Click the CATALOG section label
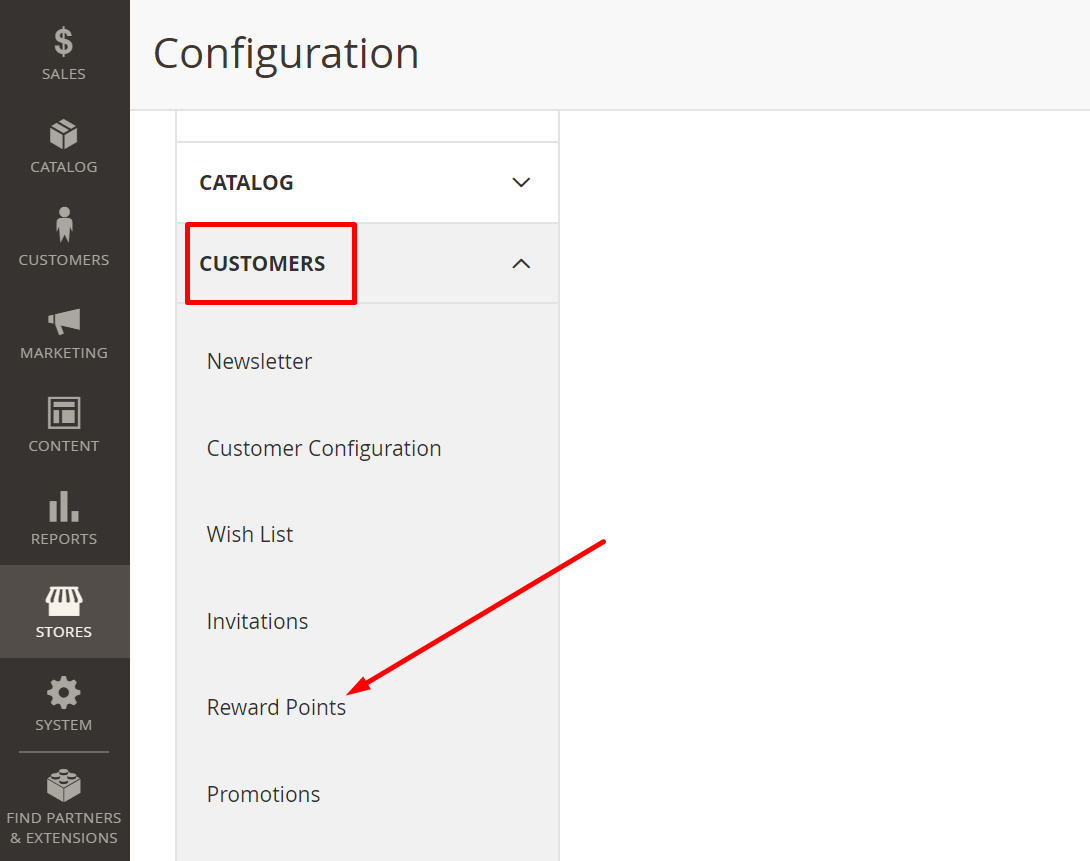Image resolution: width=1090 pixels, height=861 pixels. pos(246,182)
